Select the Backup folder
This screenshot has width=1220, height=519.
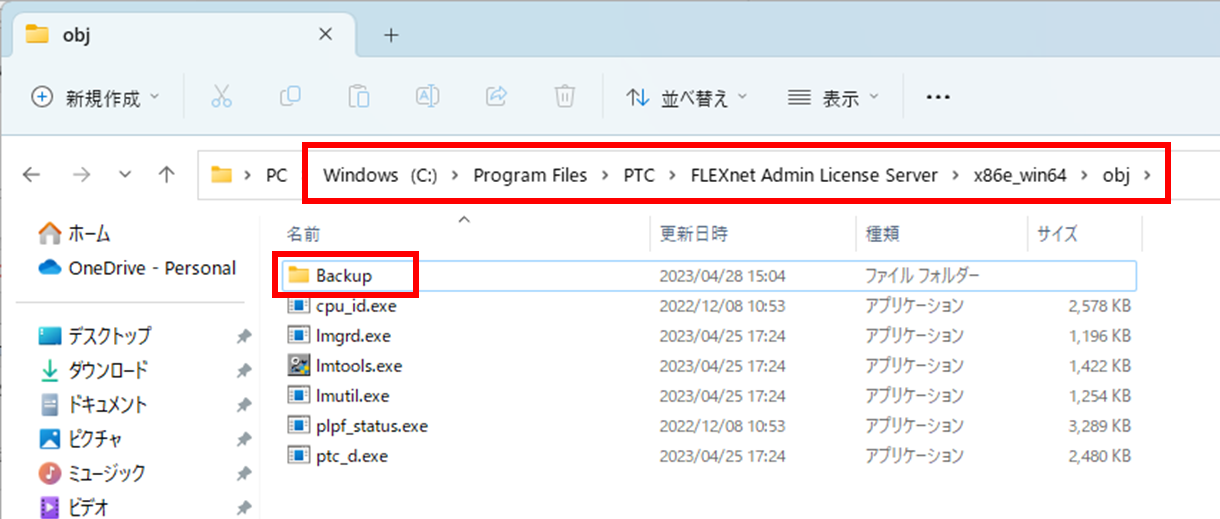[343, 275]
